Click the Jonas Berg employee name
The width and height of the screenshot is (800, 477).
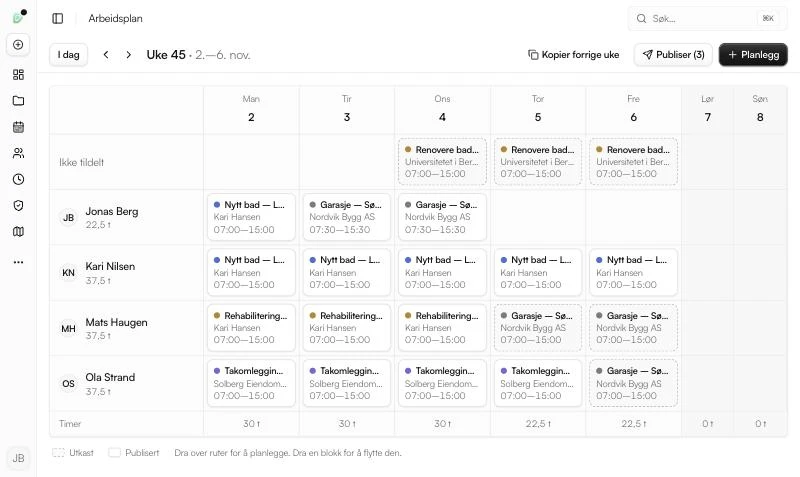[x=112, y=211]
